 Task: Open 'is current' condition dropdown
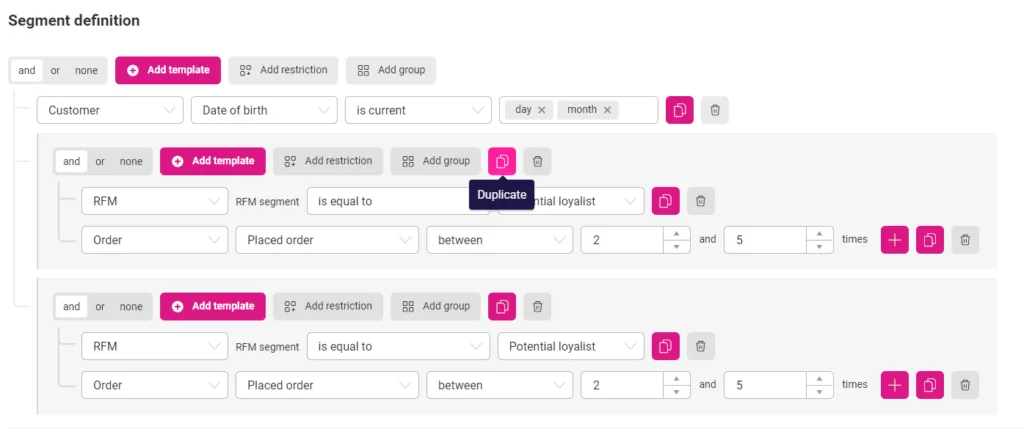418,110
